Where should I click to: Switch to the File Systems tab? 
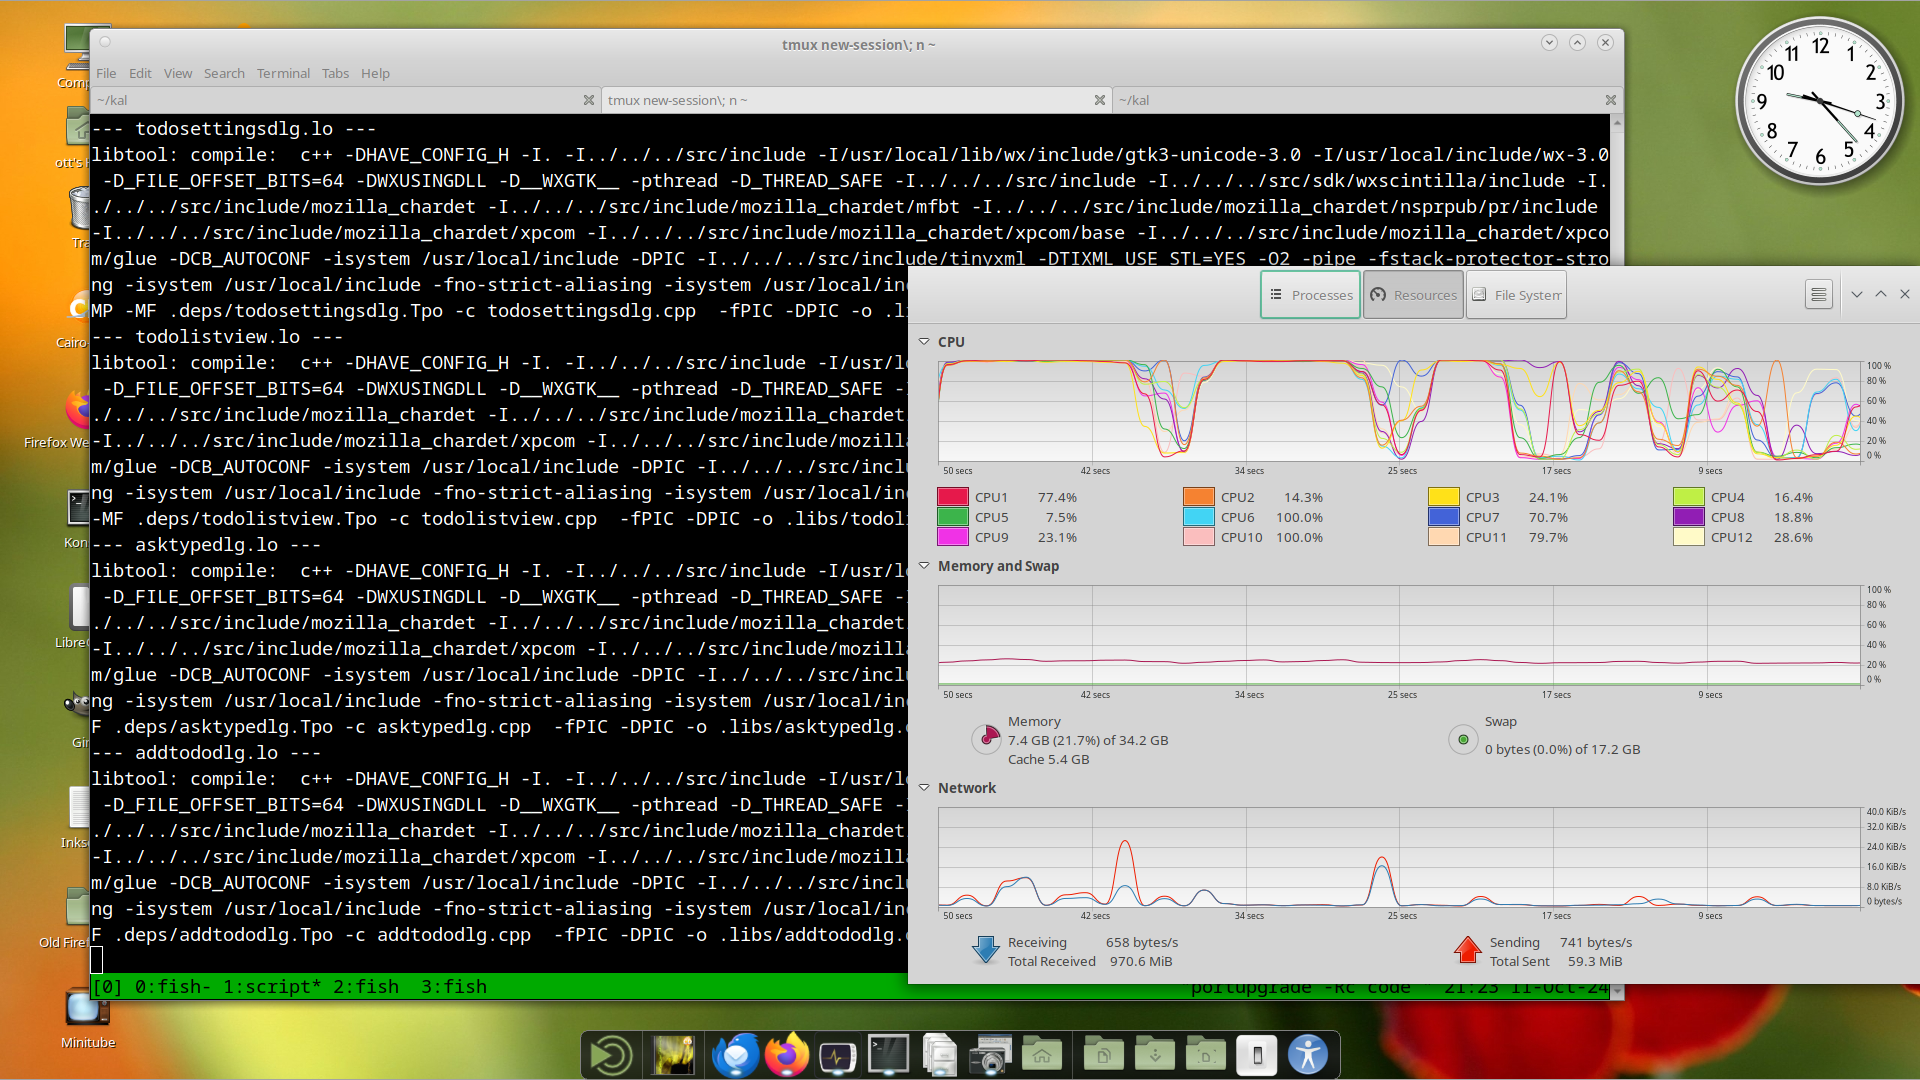[x=1516, y=295]
